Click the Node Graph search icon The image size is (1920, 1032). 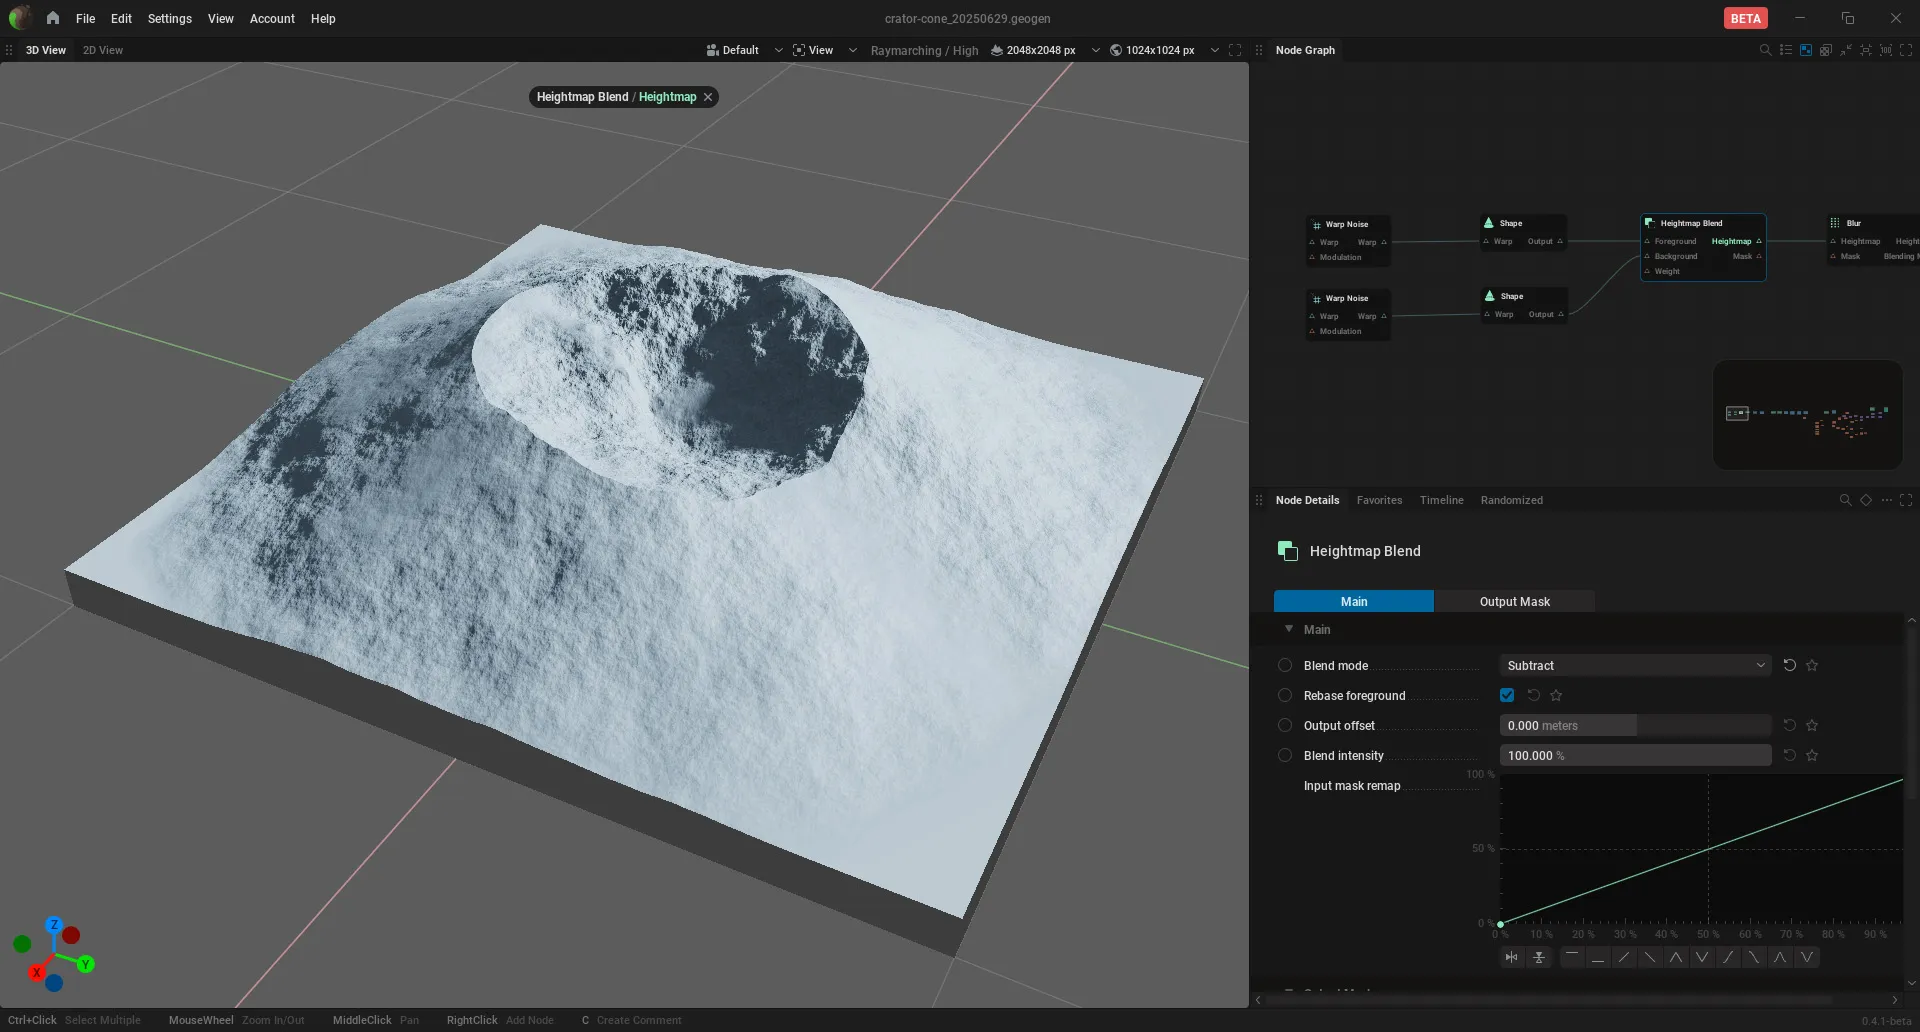(x=1765, y=50)
